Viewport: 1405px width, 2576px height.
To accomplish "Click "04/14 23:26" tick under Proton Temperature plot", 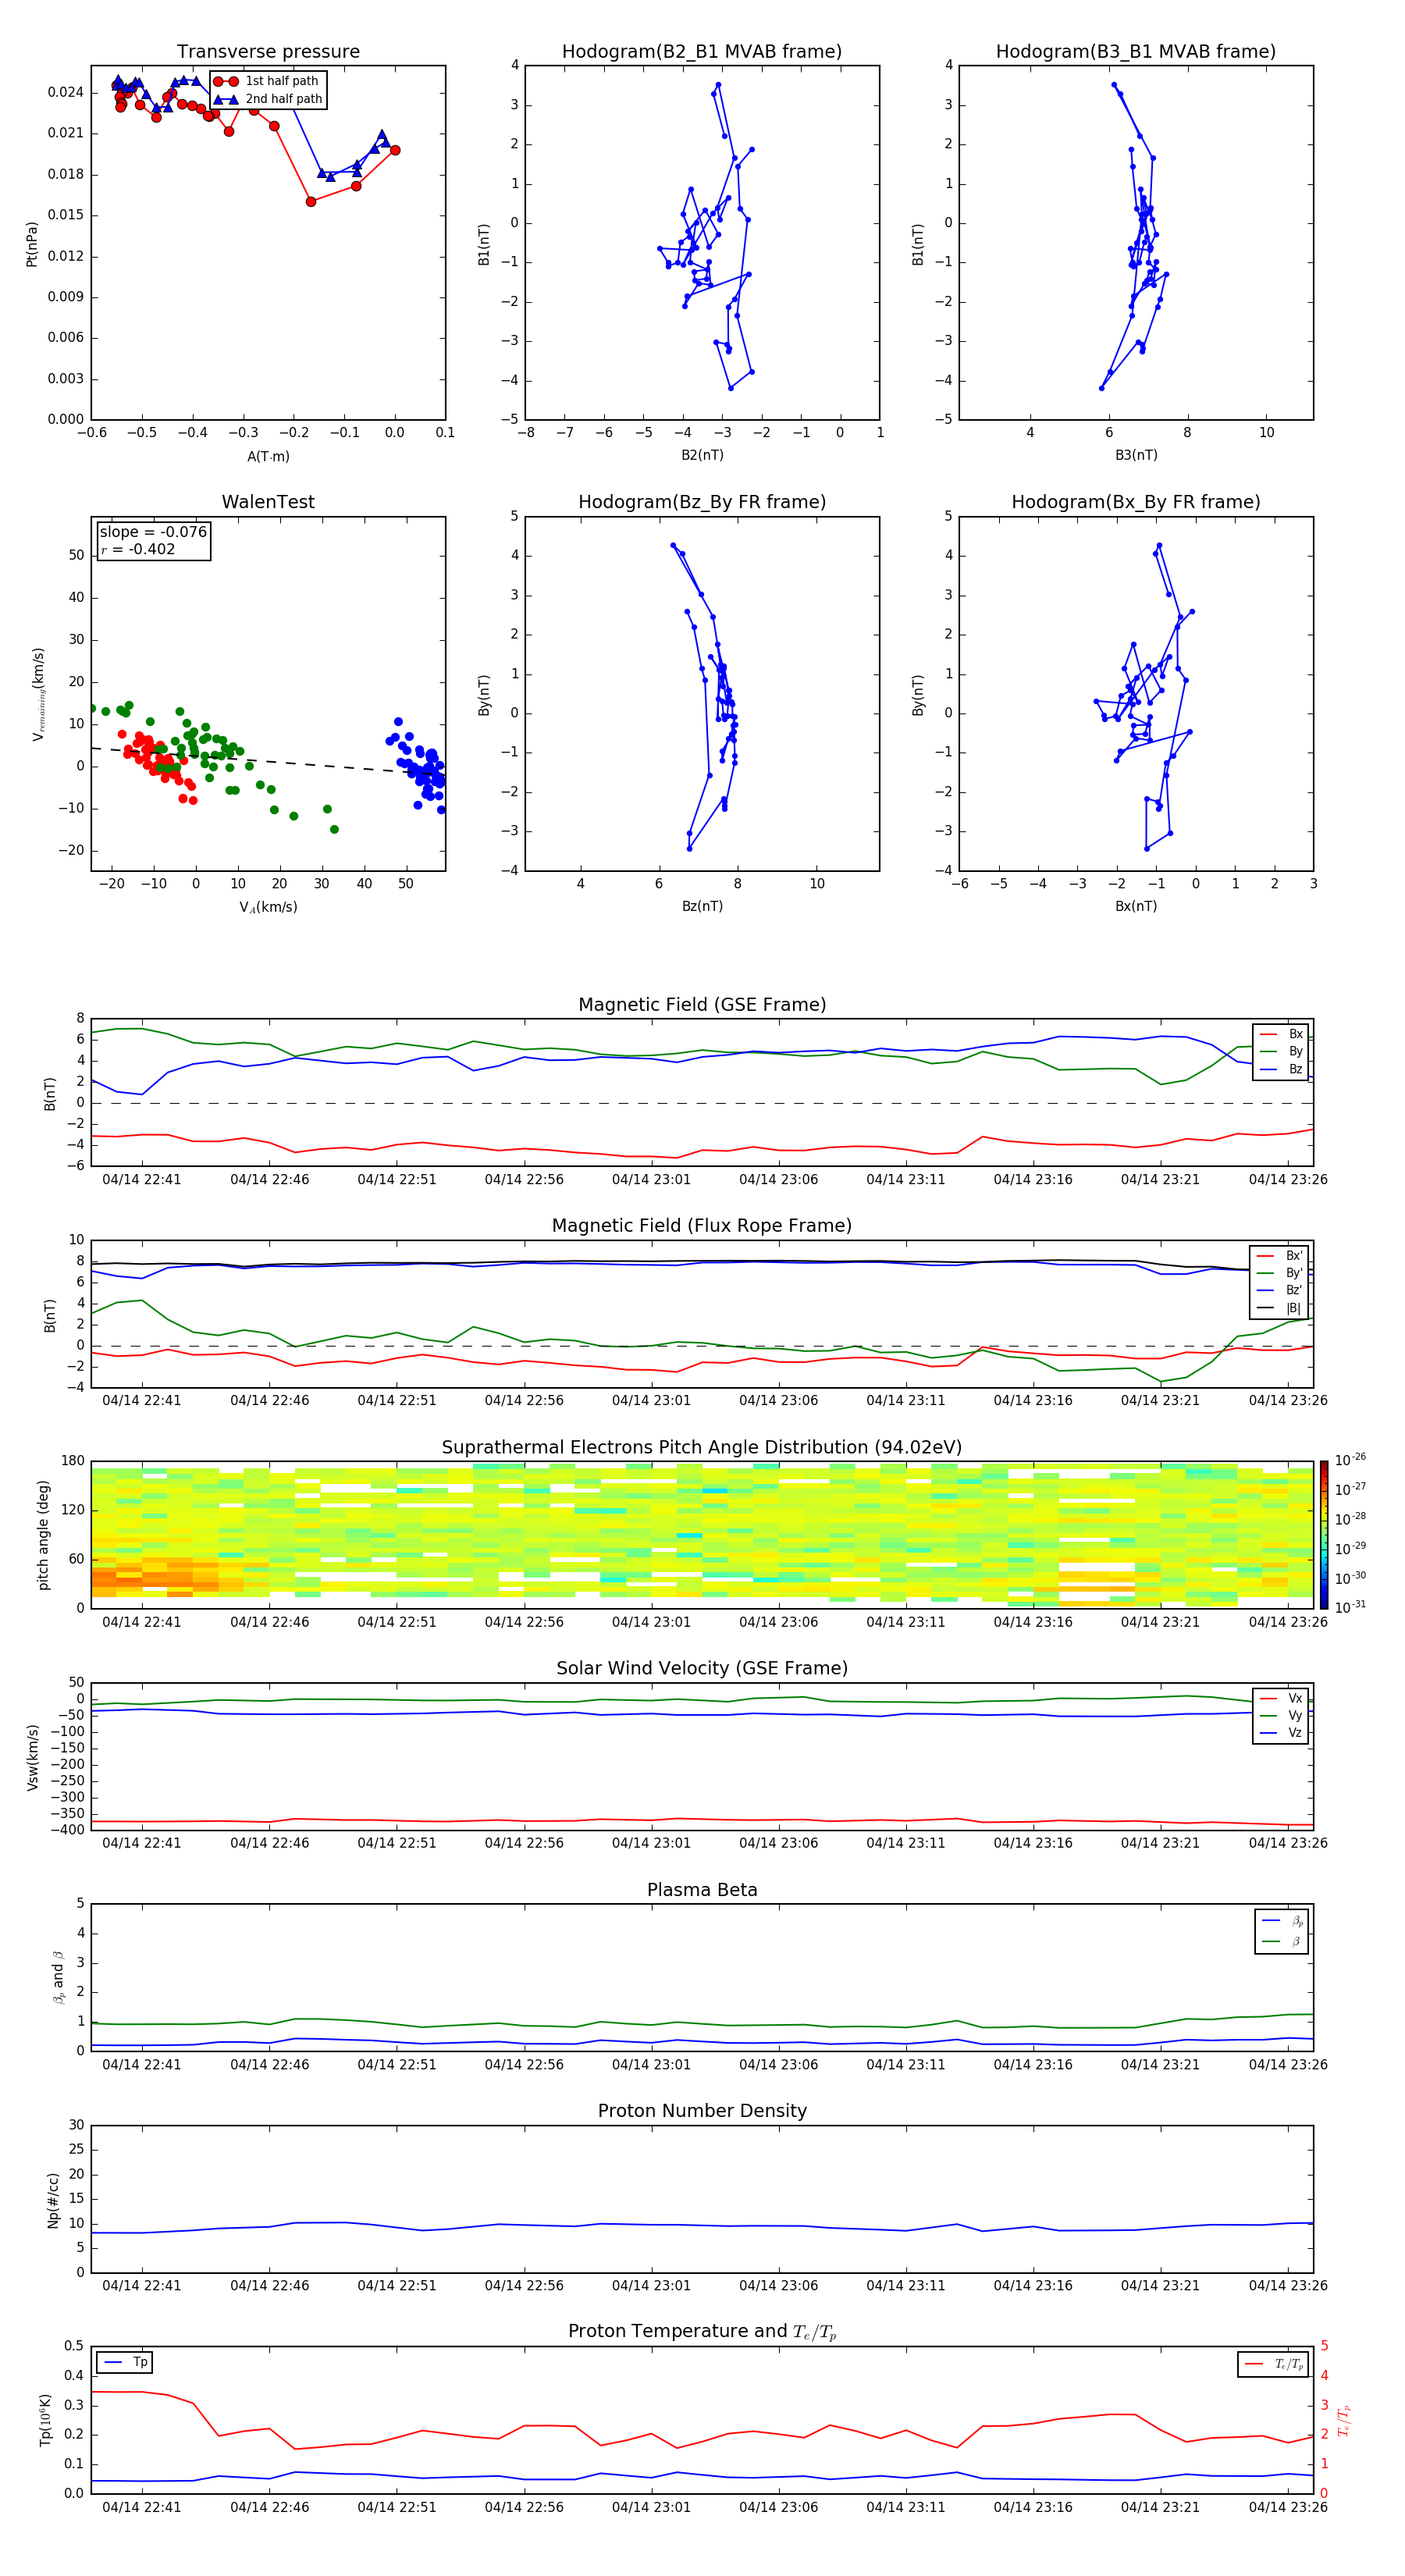I will pos(1287,2507).
